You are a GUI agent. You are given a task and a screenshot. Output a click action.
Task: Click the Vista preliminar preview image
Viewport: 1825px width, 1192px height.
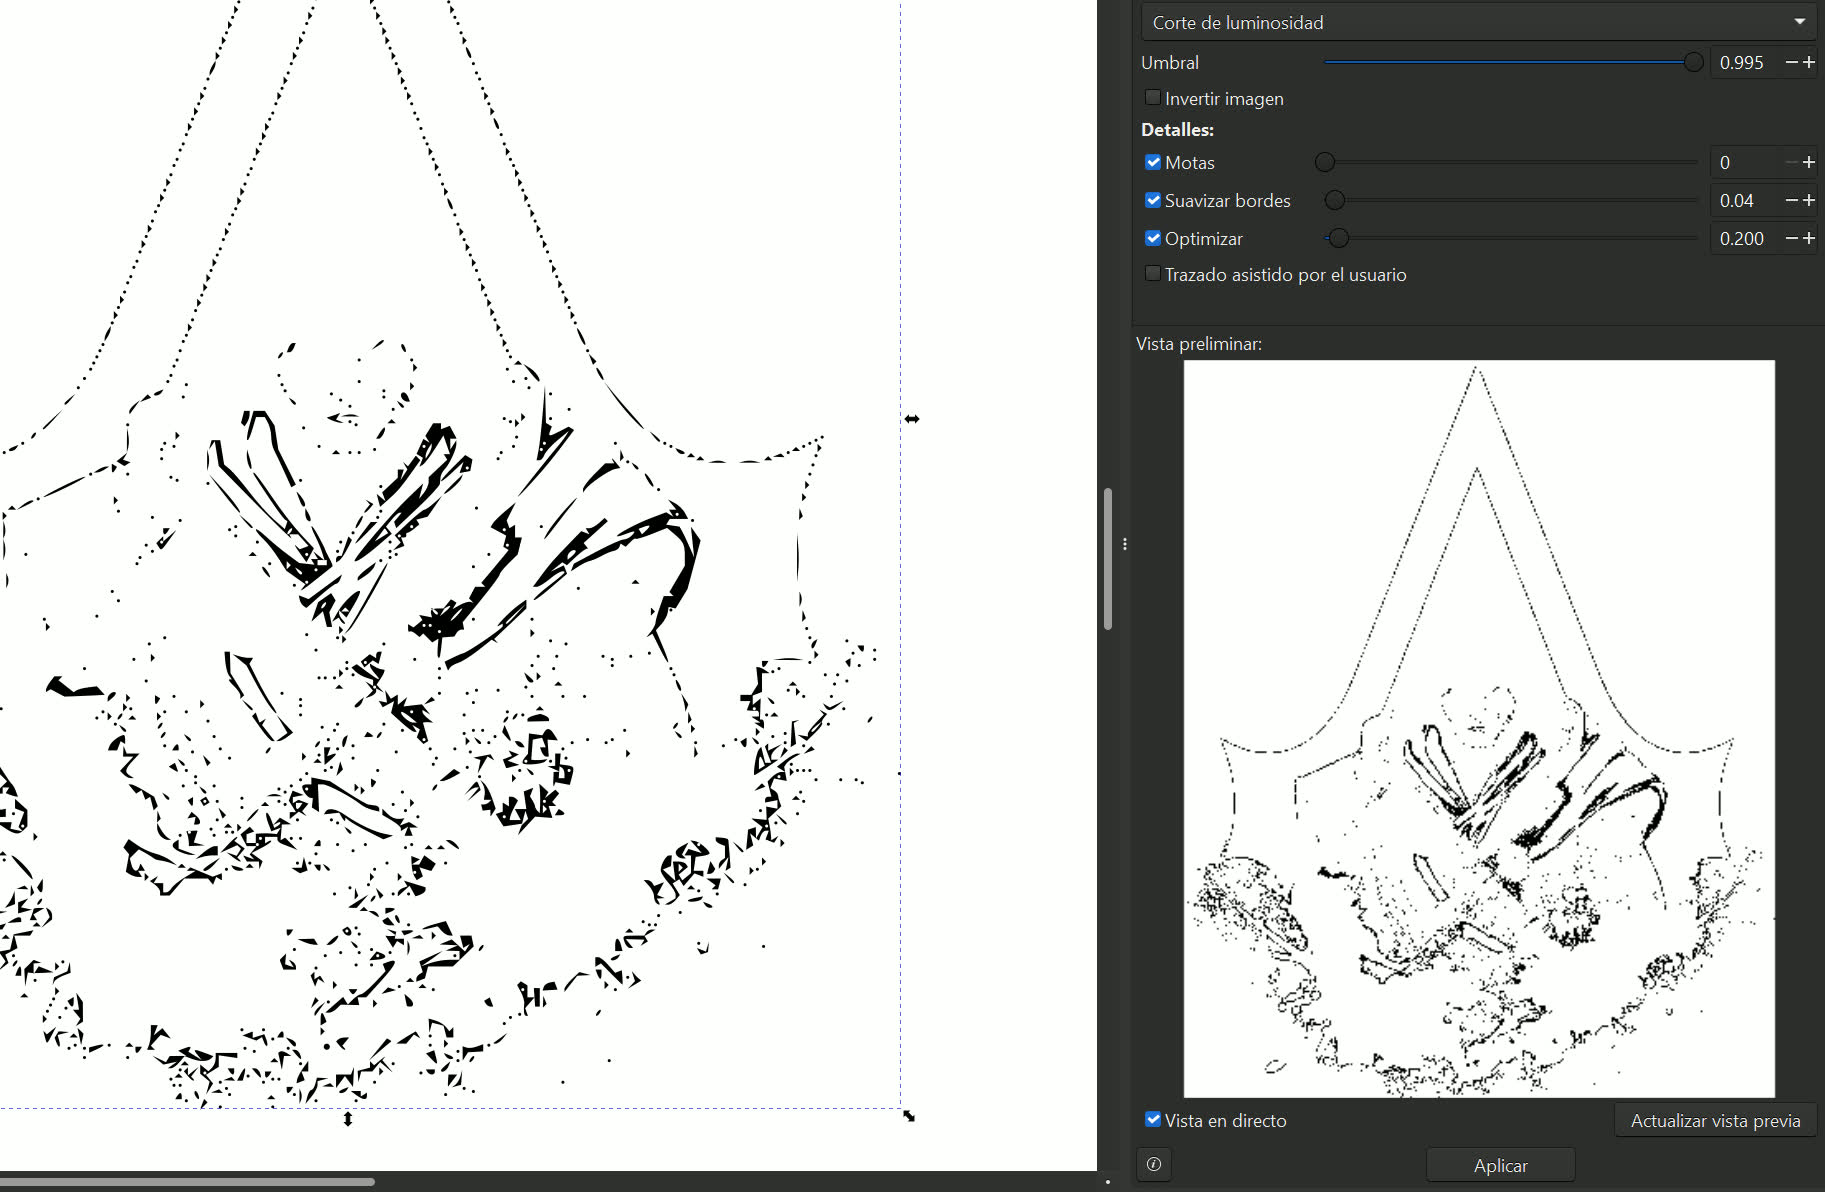[1479, 729]
